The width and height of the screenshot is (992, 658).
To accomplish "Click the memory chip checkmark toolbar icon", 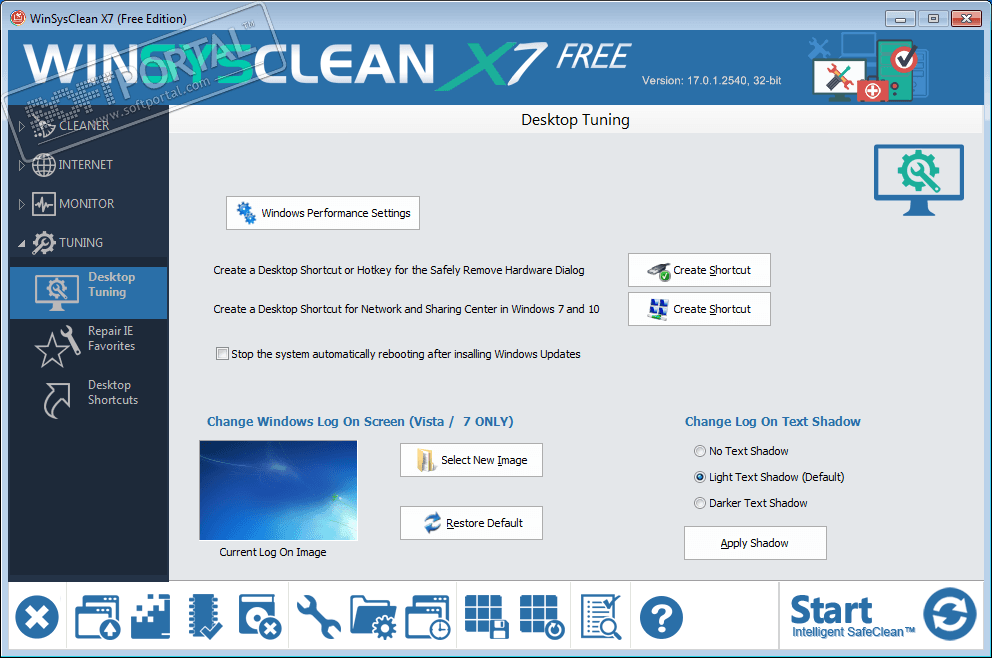I will point(205,617).
